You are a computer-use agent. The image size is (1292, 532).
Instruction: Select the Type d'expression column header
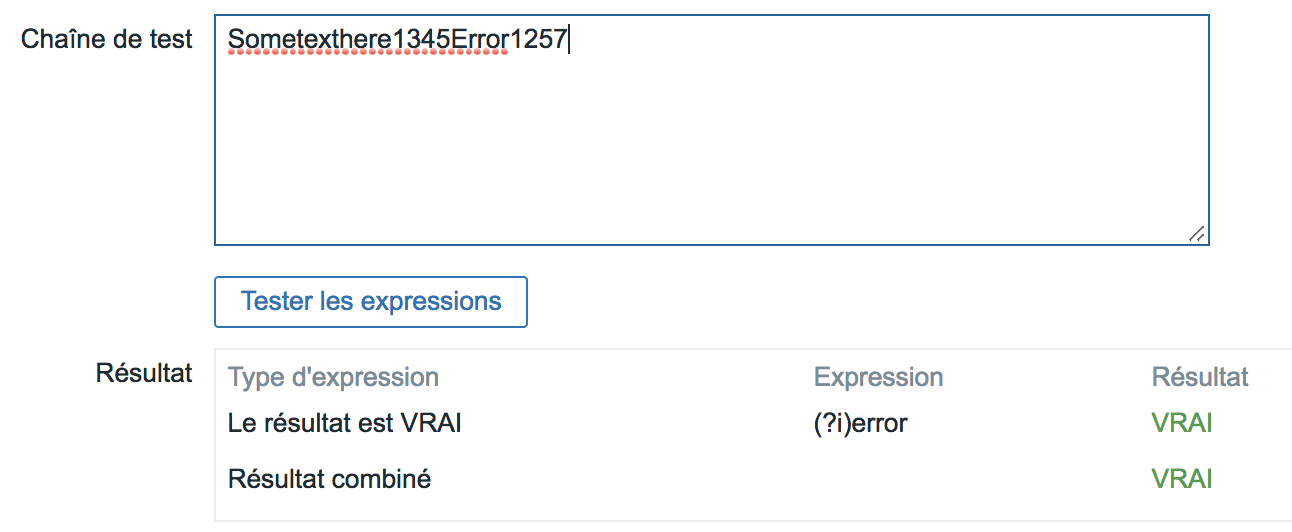[333, 378]
